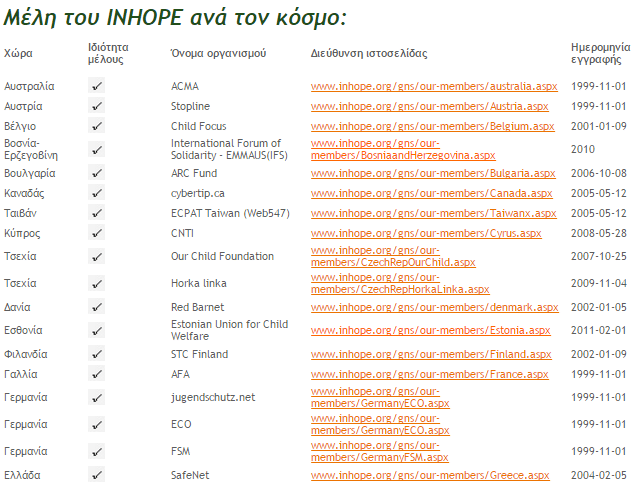Click the country name Ελλάδα
Screen dimensions: 631x483
click(22, 475)
